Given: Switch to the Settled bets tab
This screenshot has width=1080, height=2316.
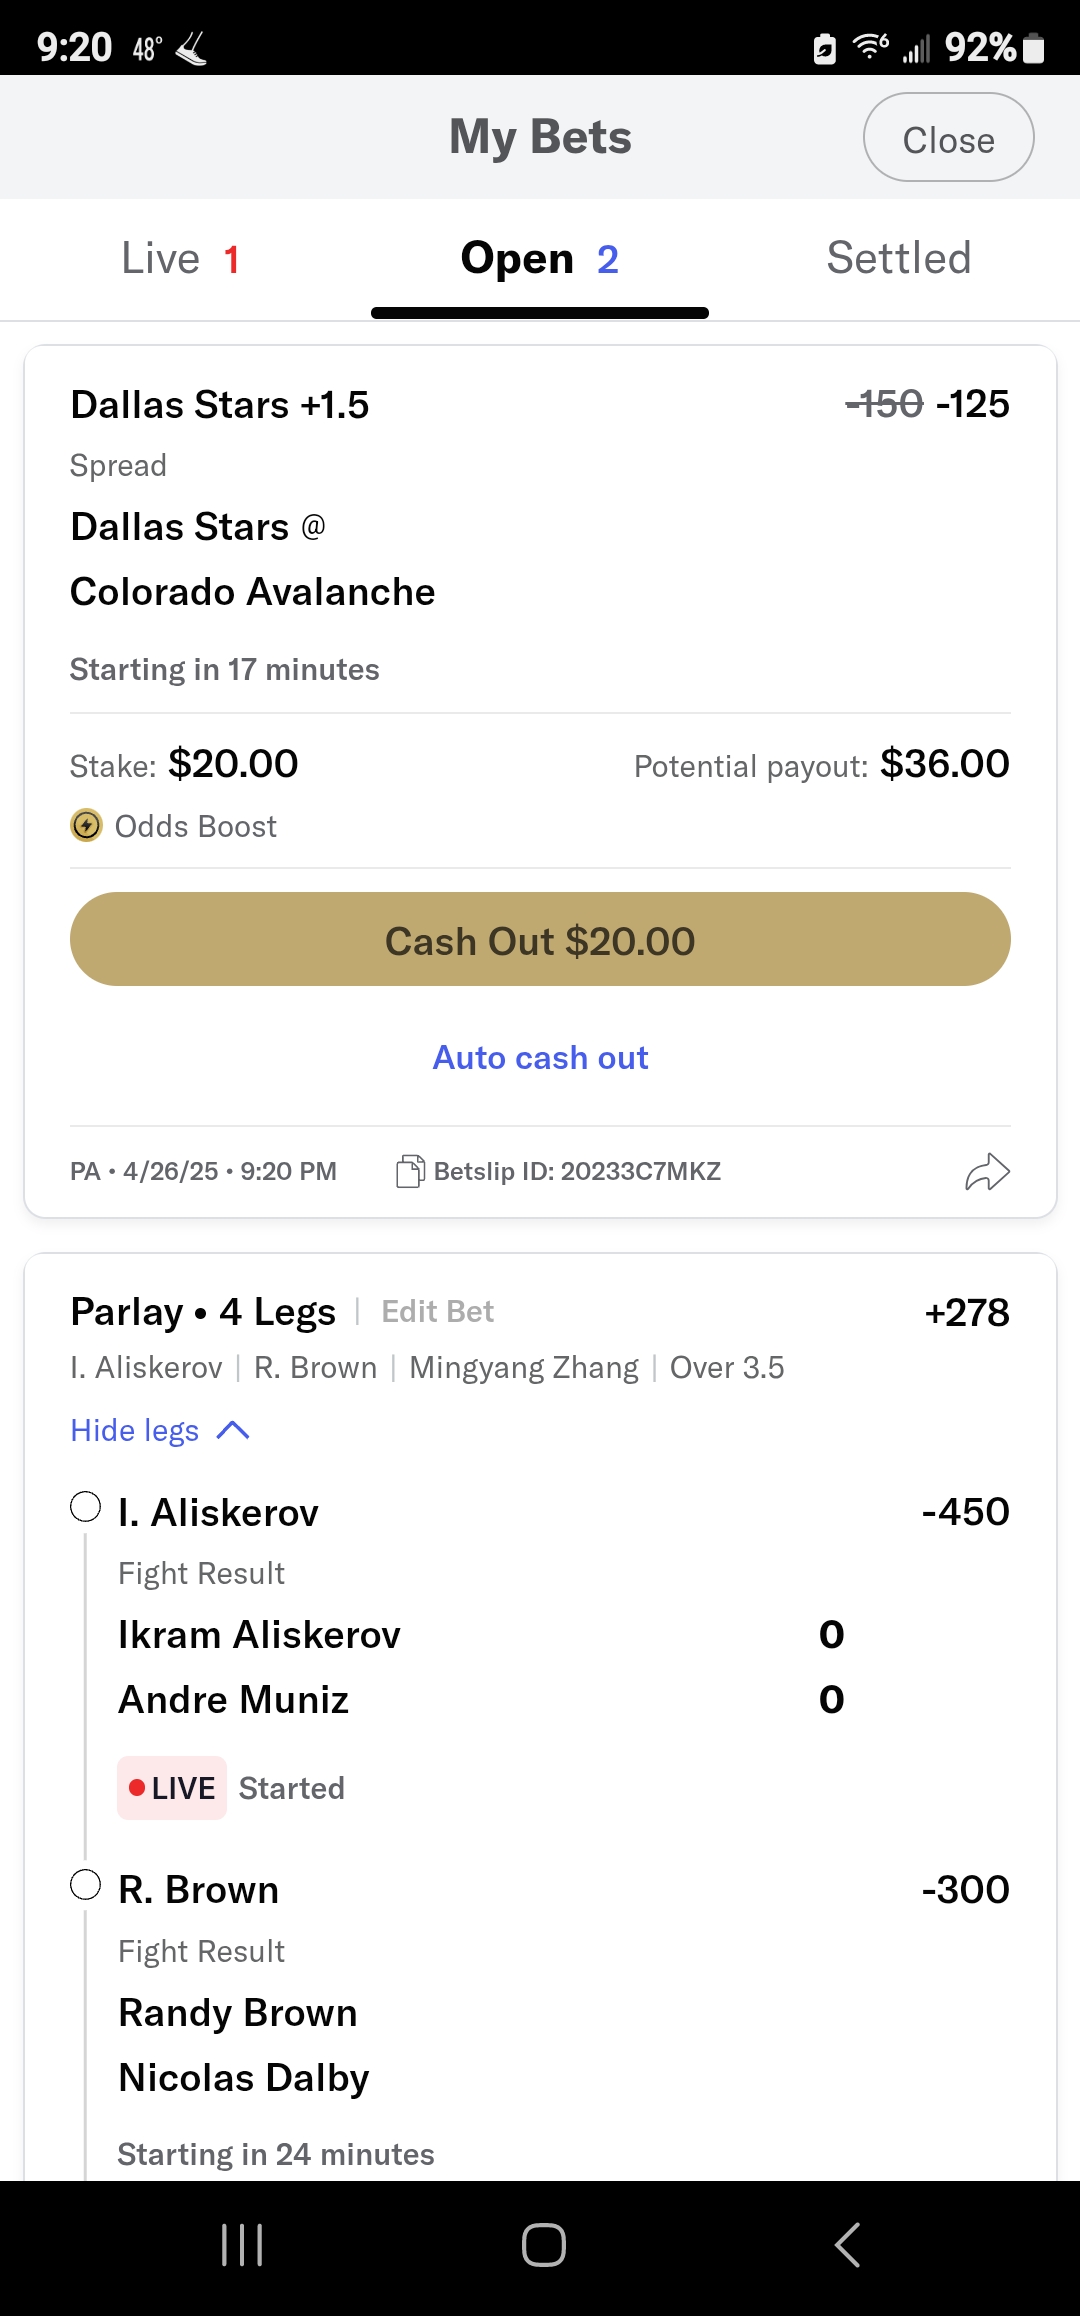Looking at the screenshot, I should [898, 259].
